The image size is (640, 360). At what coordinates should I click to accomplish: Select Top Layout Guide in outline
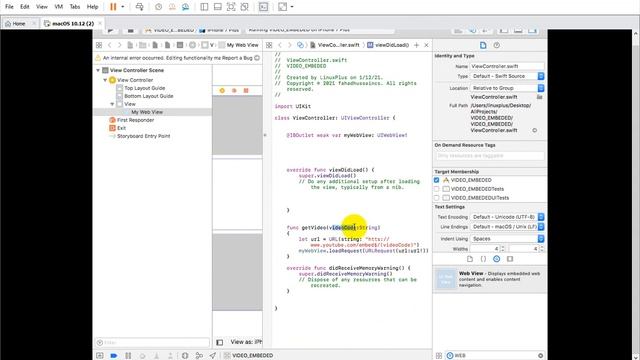(144, 88)
